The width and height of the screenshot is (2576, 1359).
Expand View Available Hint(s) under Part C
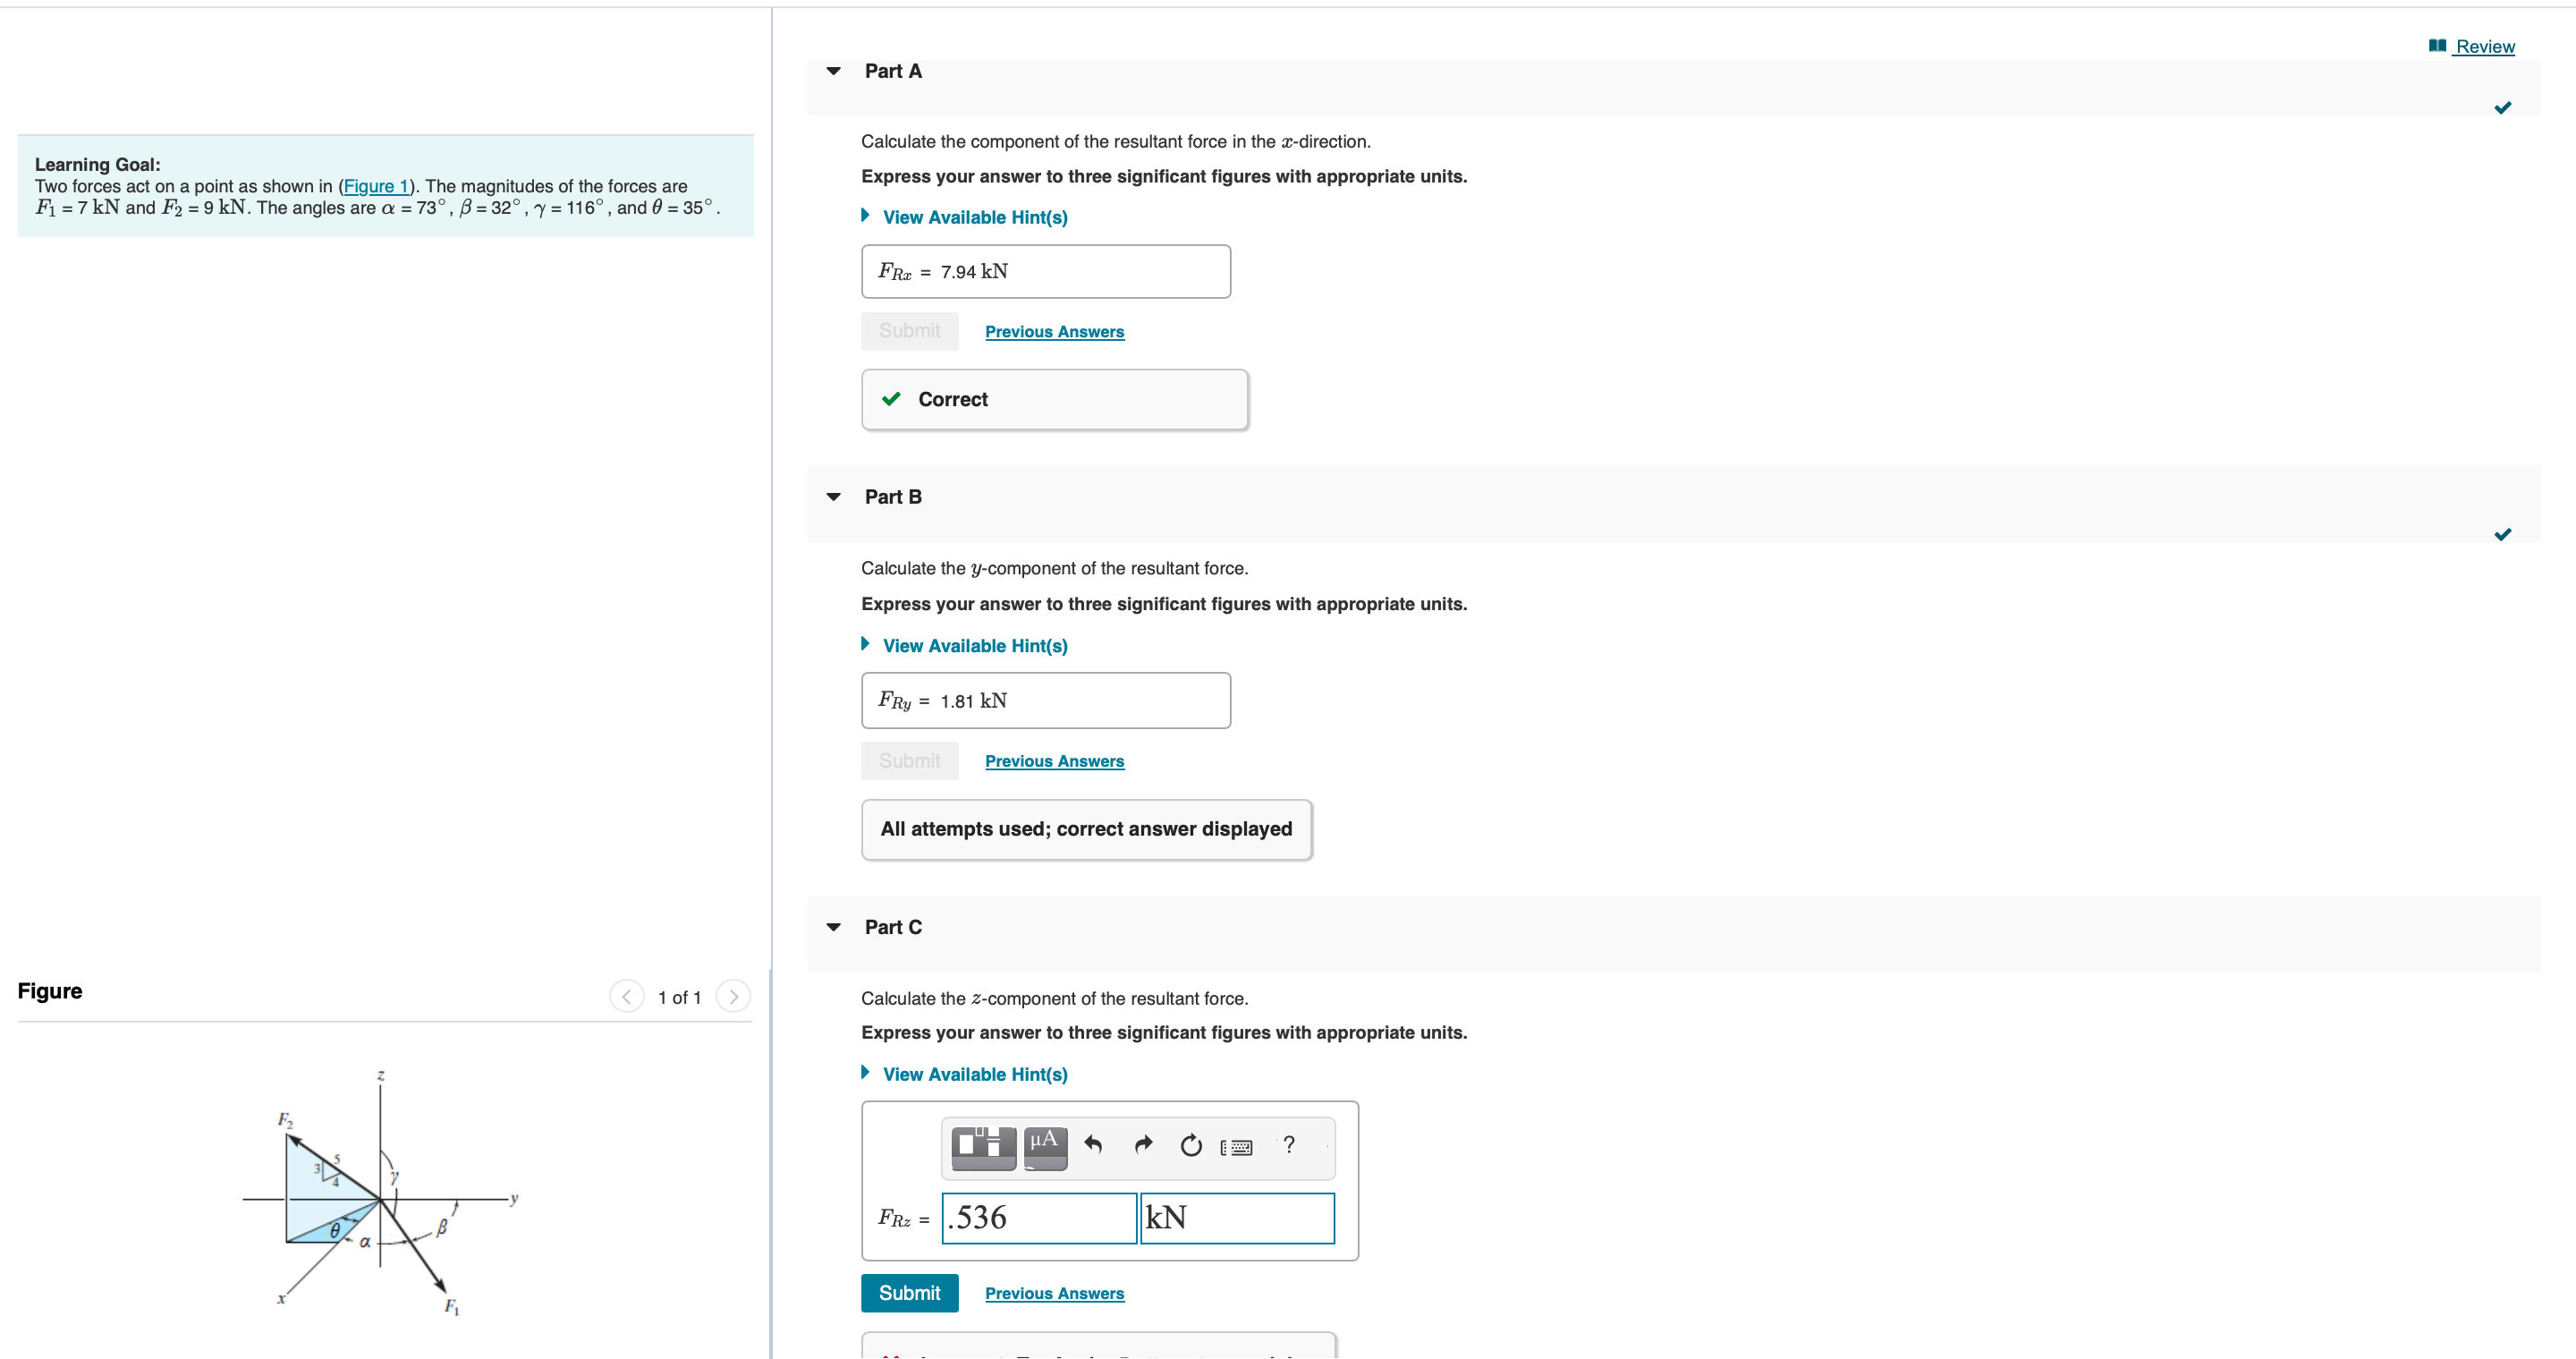973,1074
